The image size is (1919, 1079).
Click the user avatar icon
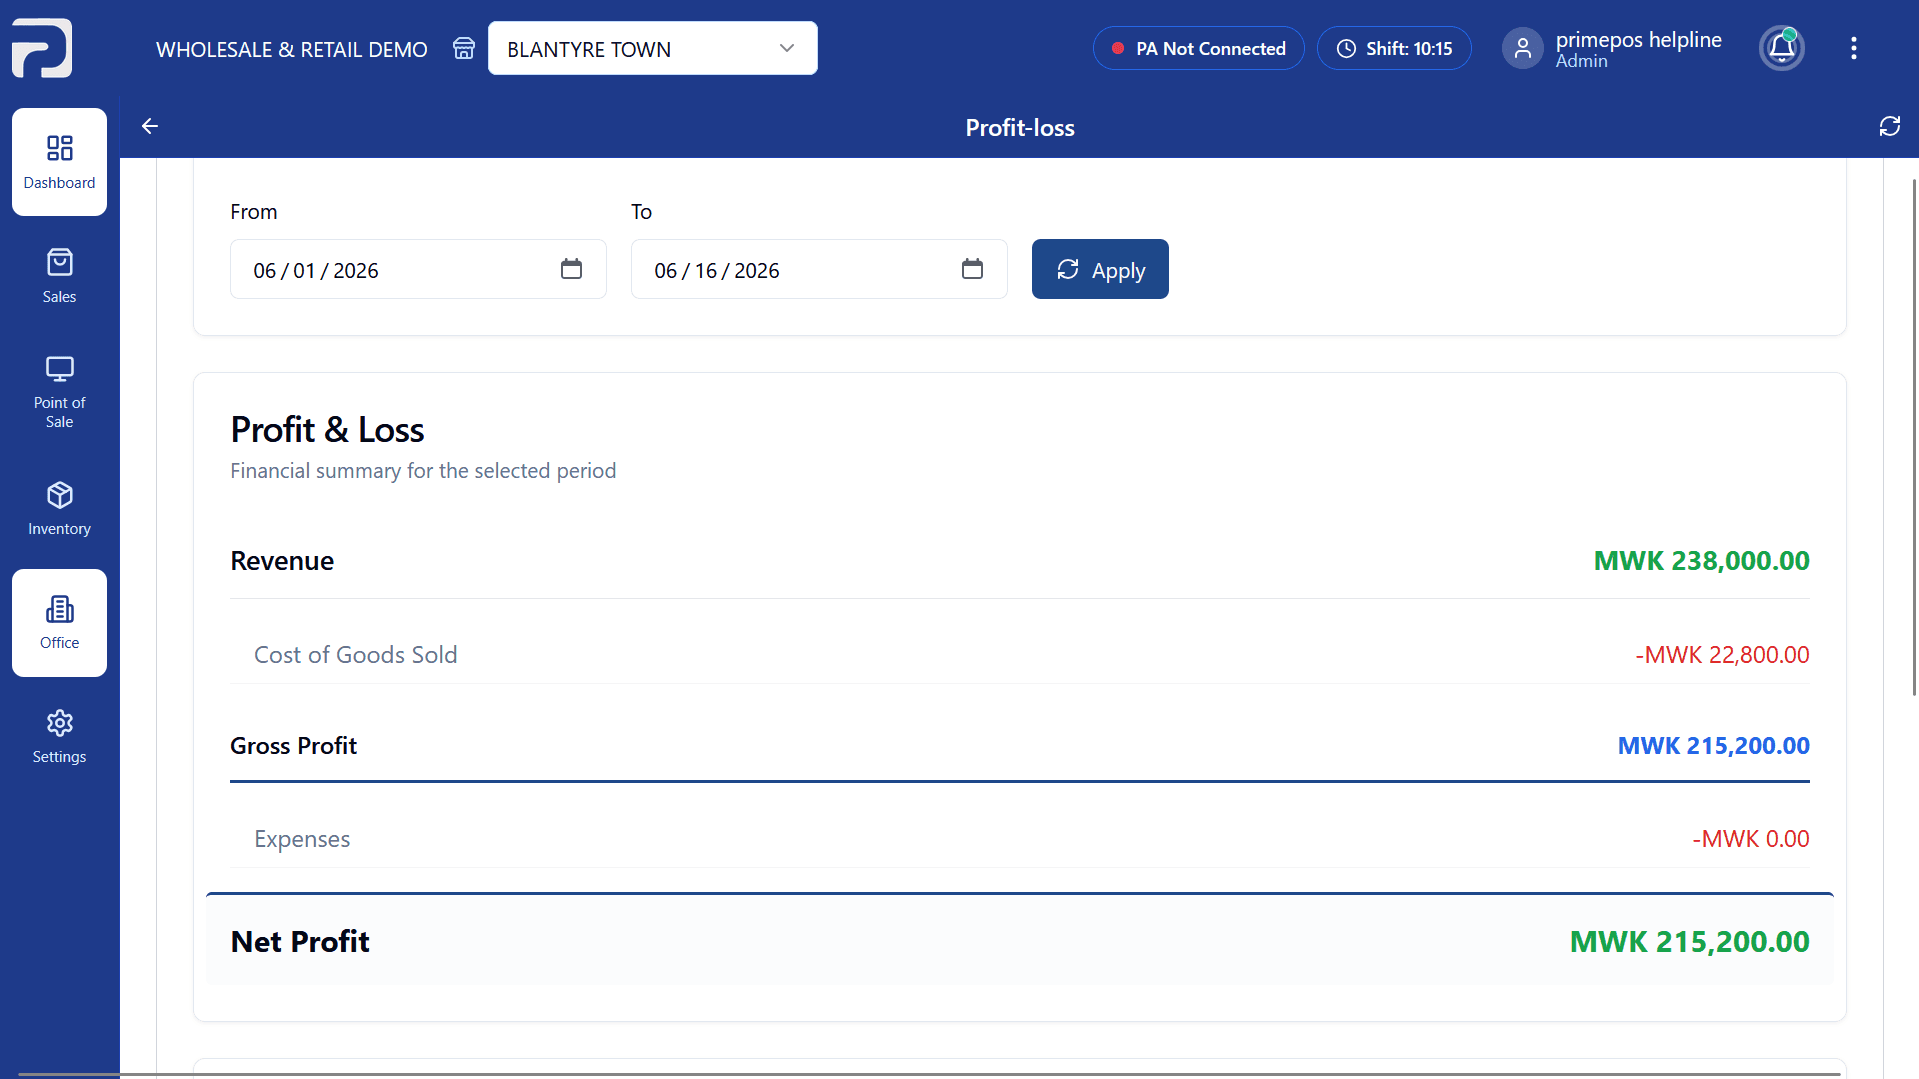1522,48
